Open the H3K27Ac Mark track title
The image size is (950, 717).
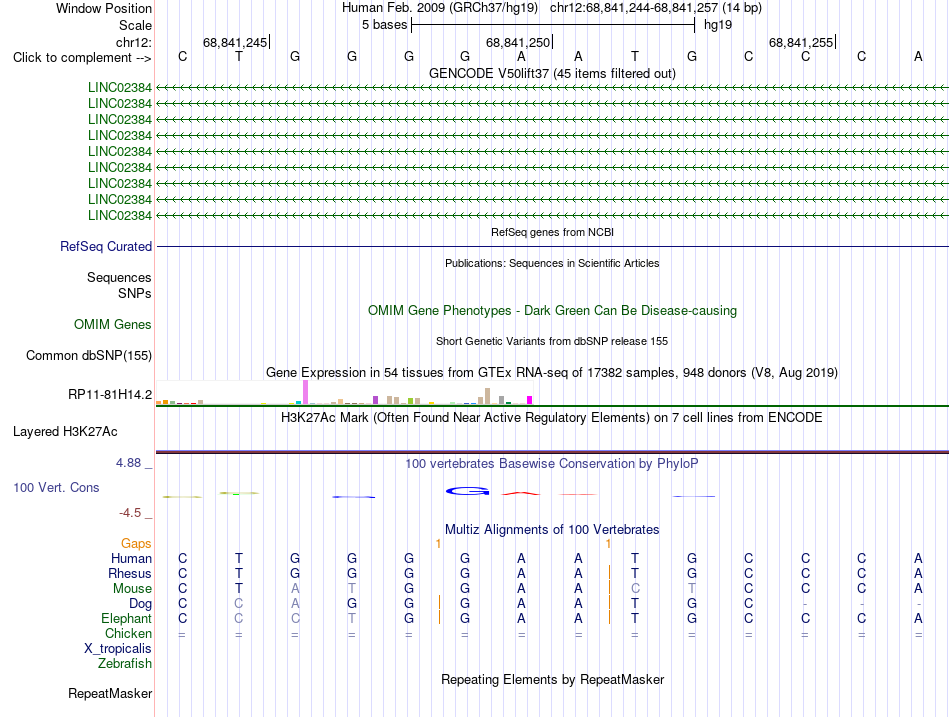point(552,418)
